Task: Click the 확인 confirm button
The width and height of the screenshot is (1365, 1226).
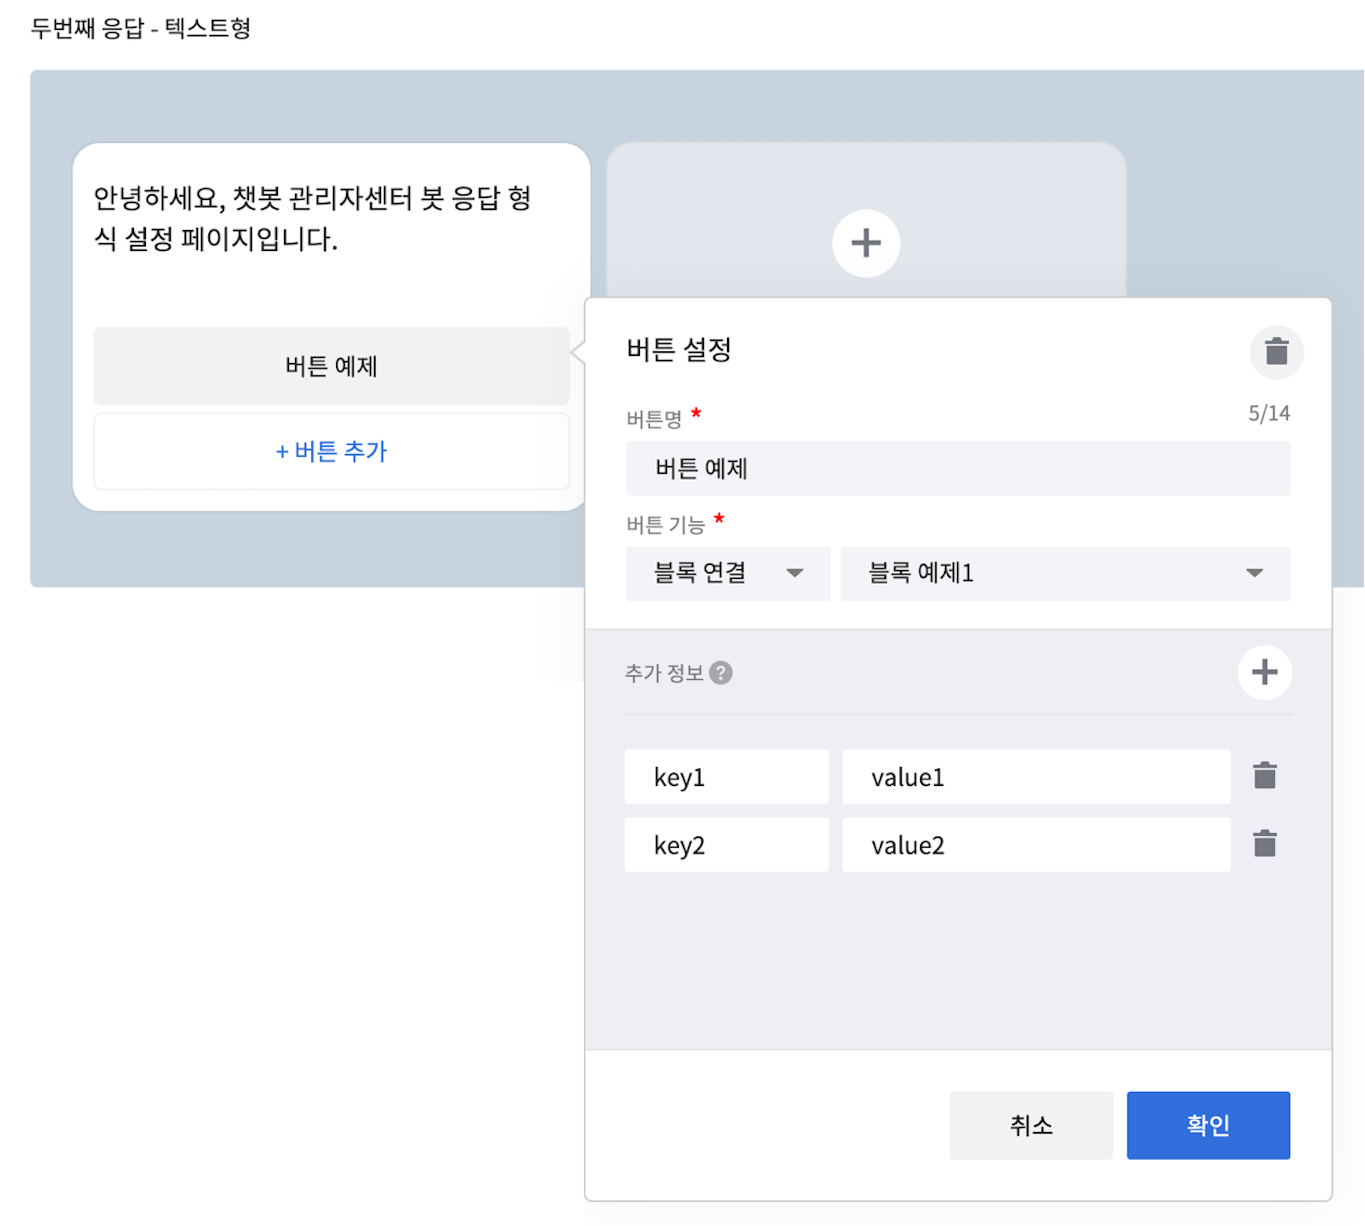Action: [x=1207, y=1125]
